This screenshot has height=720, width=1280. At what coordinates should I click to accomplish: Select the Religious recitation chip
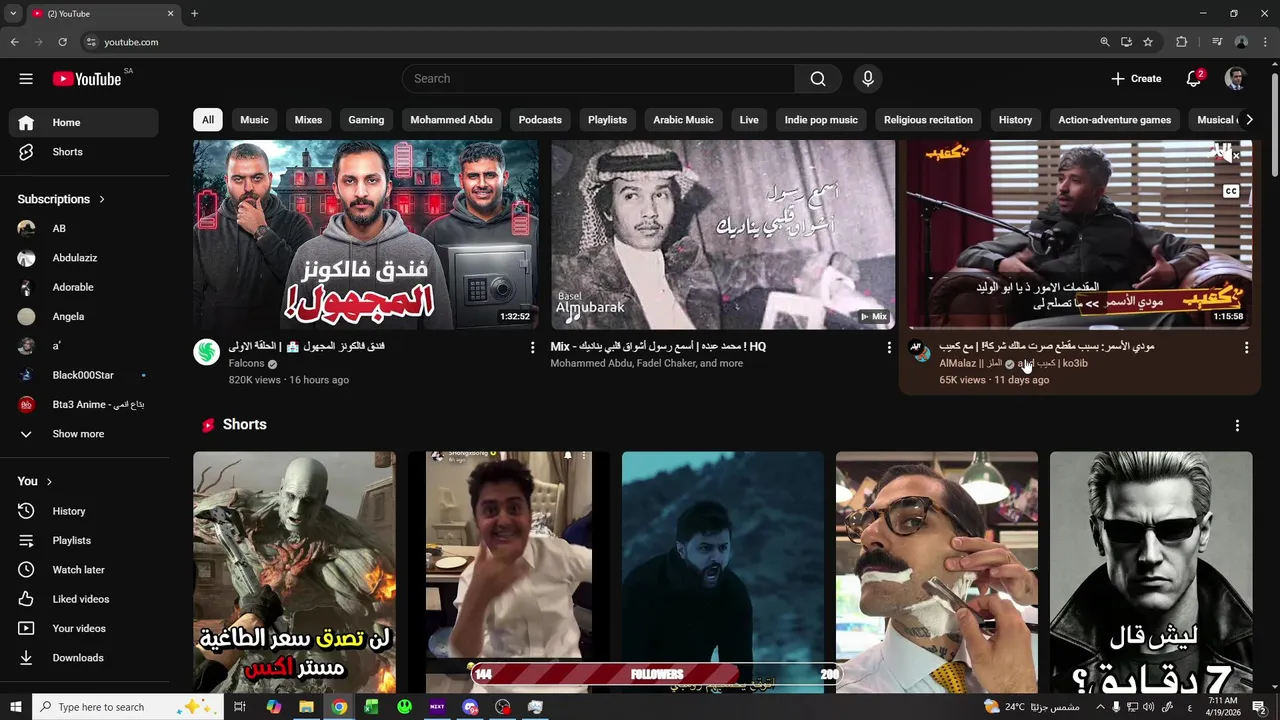(x=928, y=120)
